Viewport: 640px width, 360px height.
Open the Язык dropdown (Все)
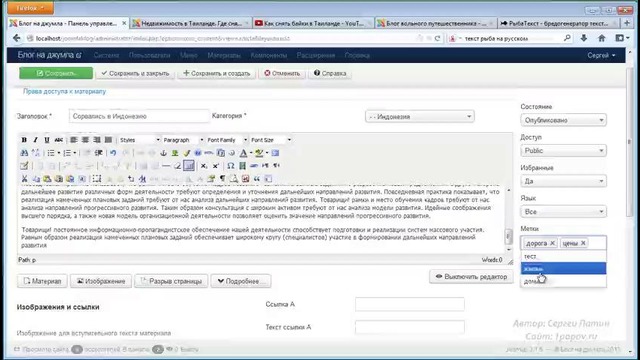[x=563, y=211]
